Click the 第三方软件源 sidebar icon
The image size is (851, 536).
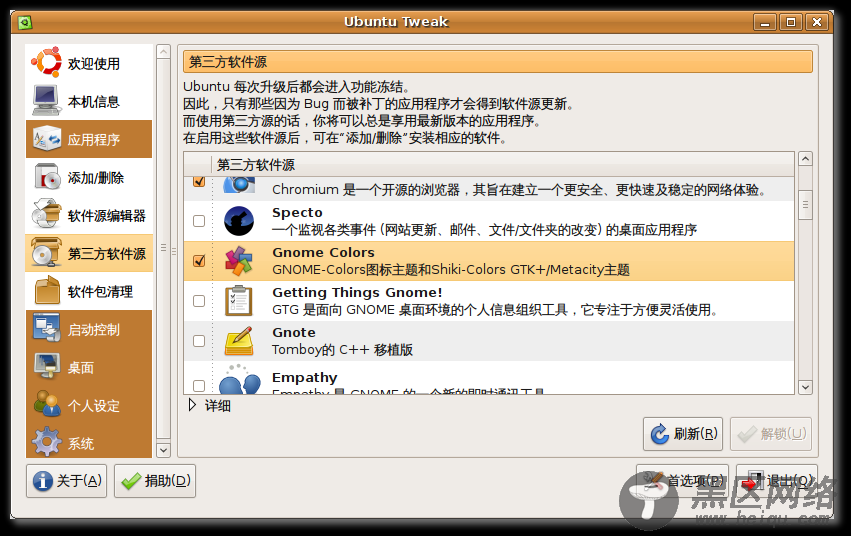46,252
